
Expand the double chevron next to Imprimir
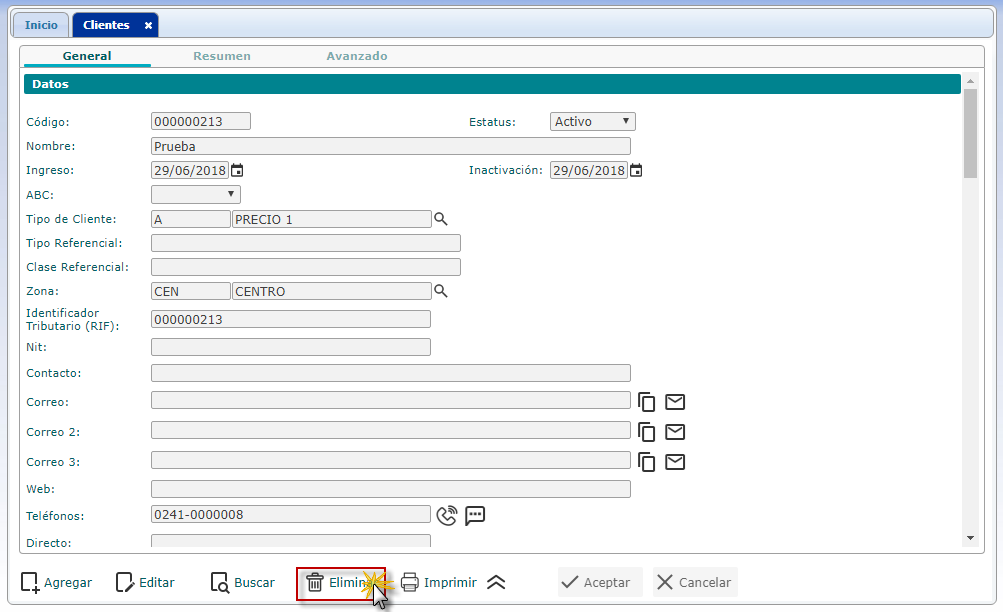[496, 583]
